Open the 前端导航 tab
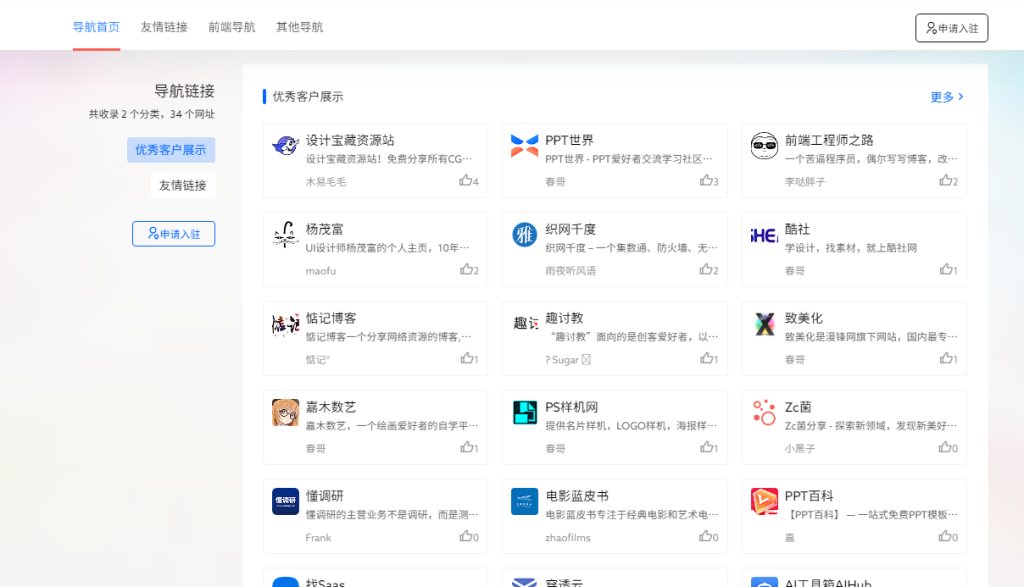 [232, 27]
